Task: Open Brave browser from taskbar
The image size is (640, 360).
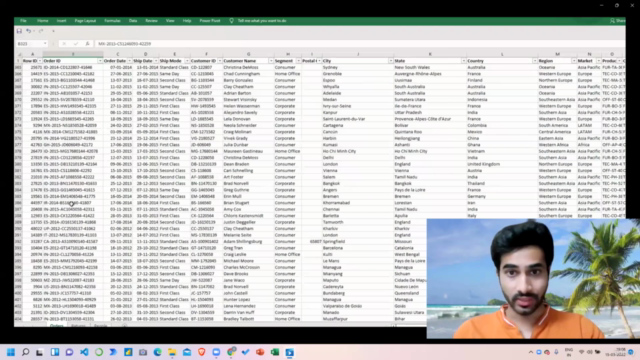Action: pos(202,352)
